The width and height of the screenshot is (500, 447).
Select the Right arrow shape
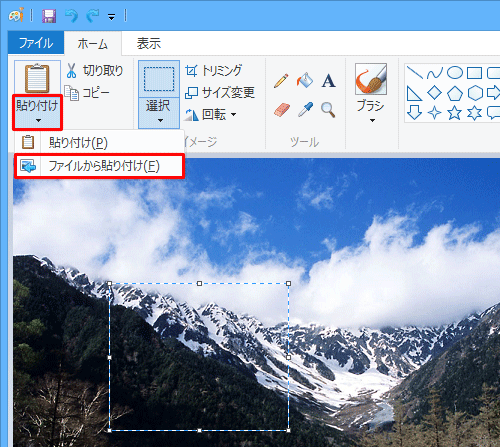click(494, 93)
